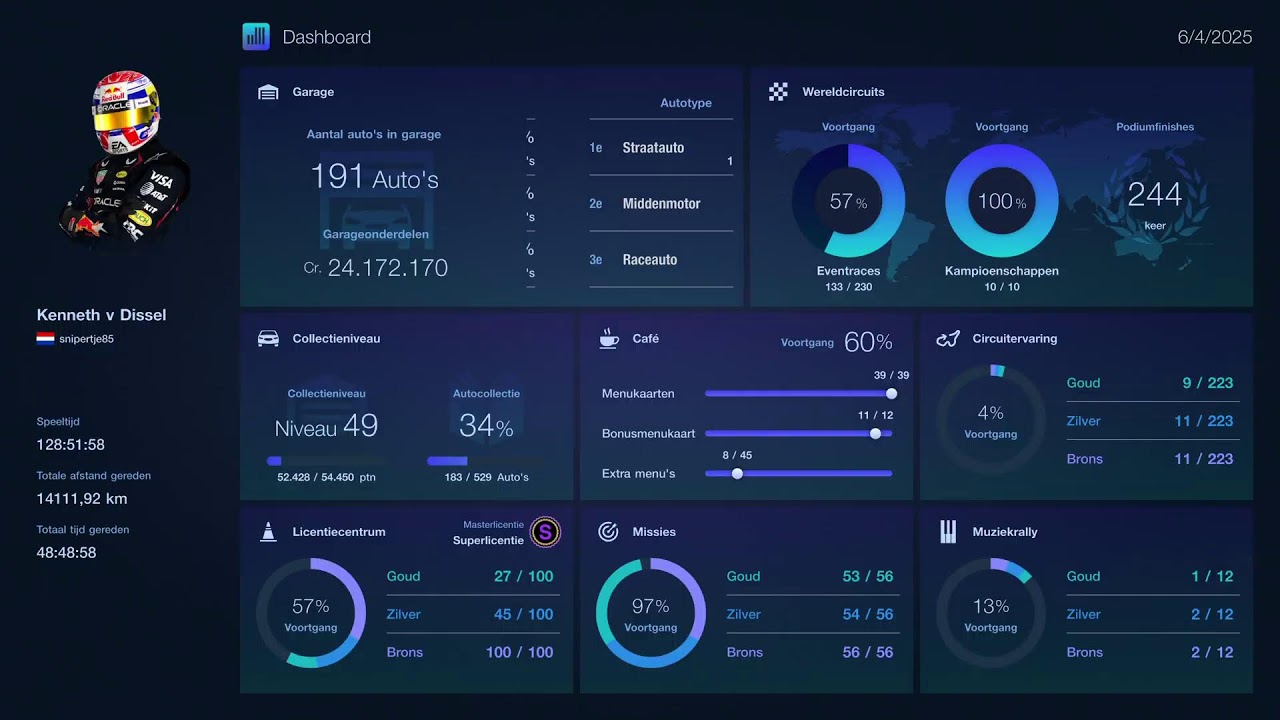Click Licentiecentrum Brons 100 / 100 row
The image size is (1280, 720).
coord(473,652)
